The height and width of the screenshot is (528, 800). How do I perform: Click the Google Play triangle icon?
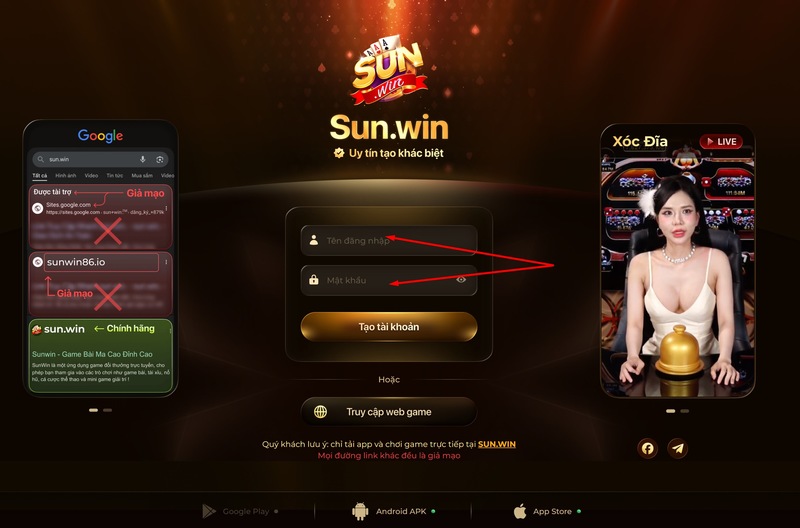tap(209, 511)
